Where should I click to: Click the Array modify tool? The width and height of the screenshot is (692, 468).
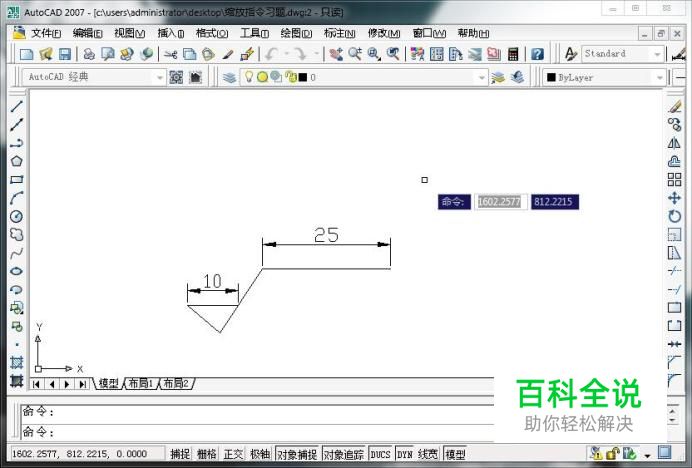(674, 180)
